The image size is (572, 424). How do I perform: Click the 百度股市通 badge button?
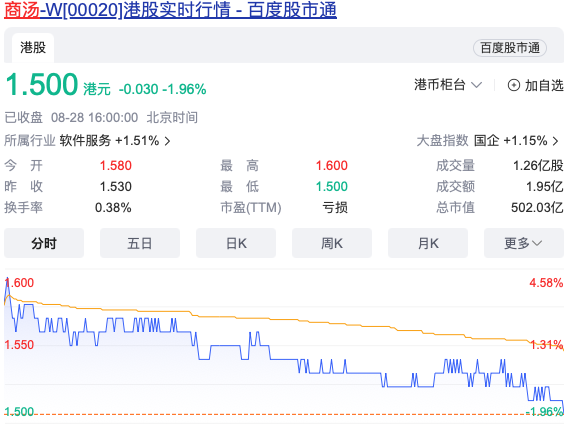point(510,48)
